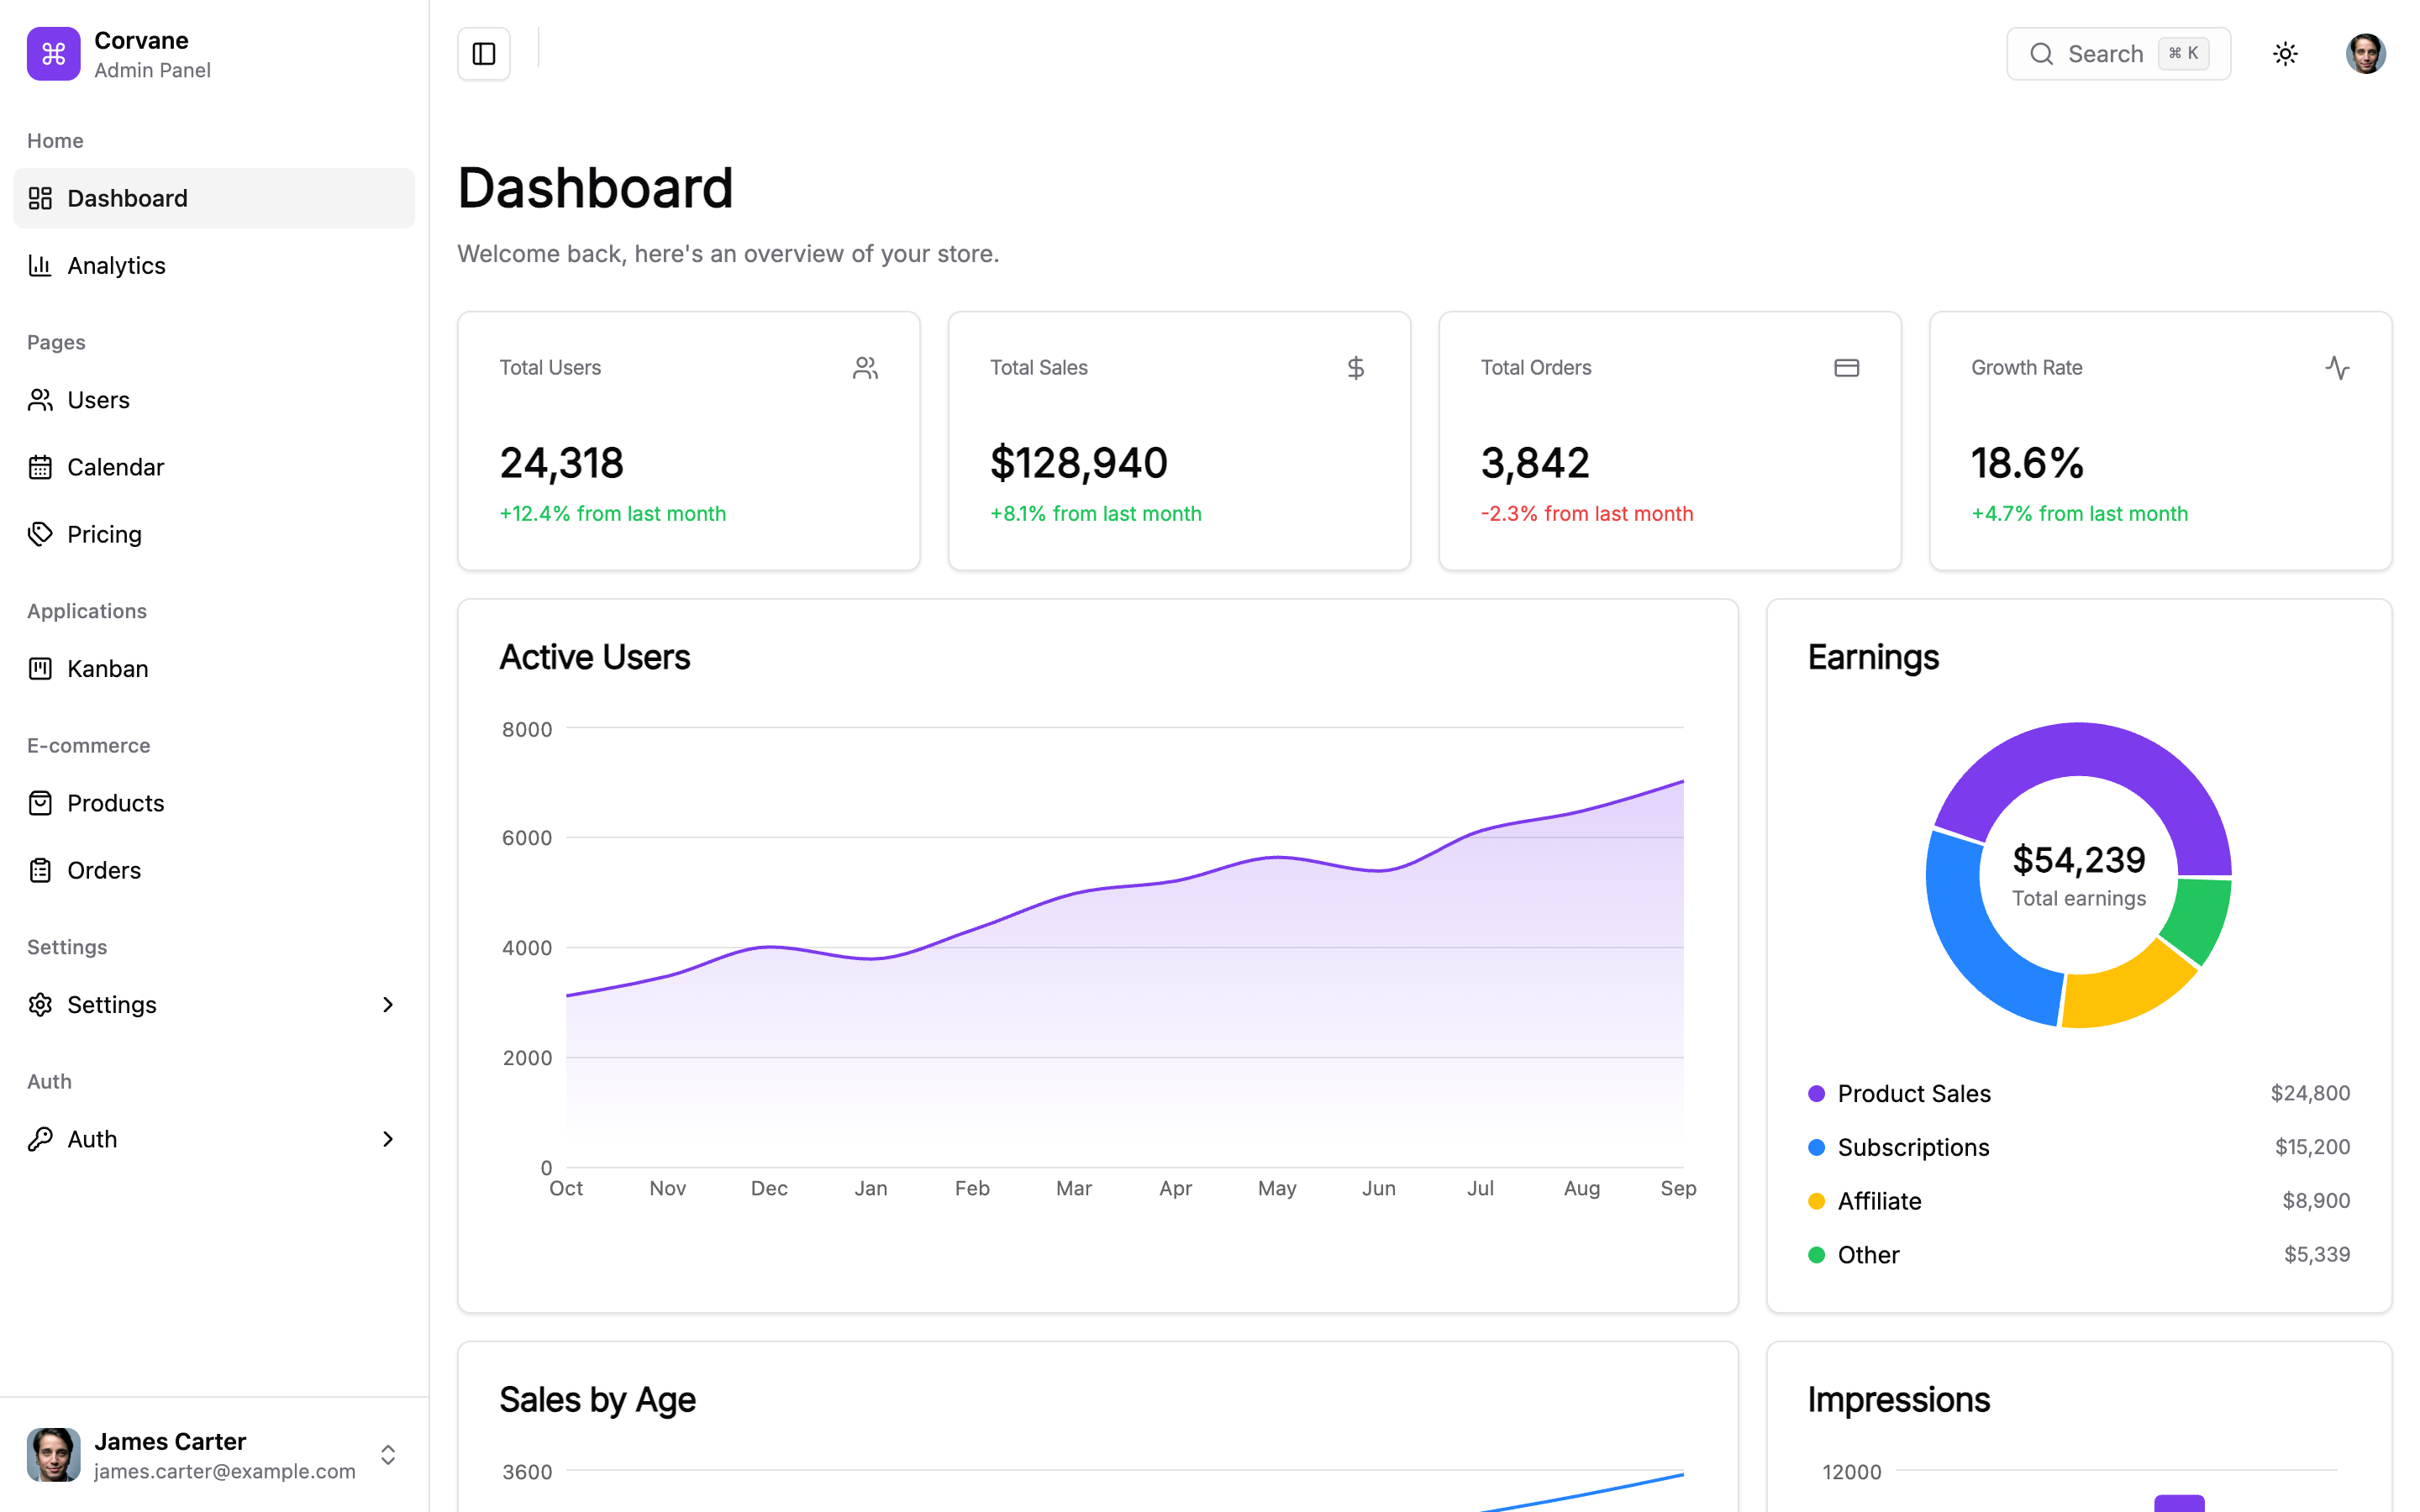Click the Growth Rate activity icon
The image size is (2420, 1512).
[x=2337, y=368]
